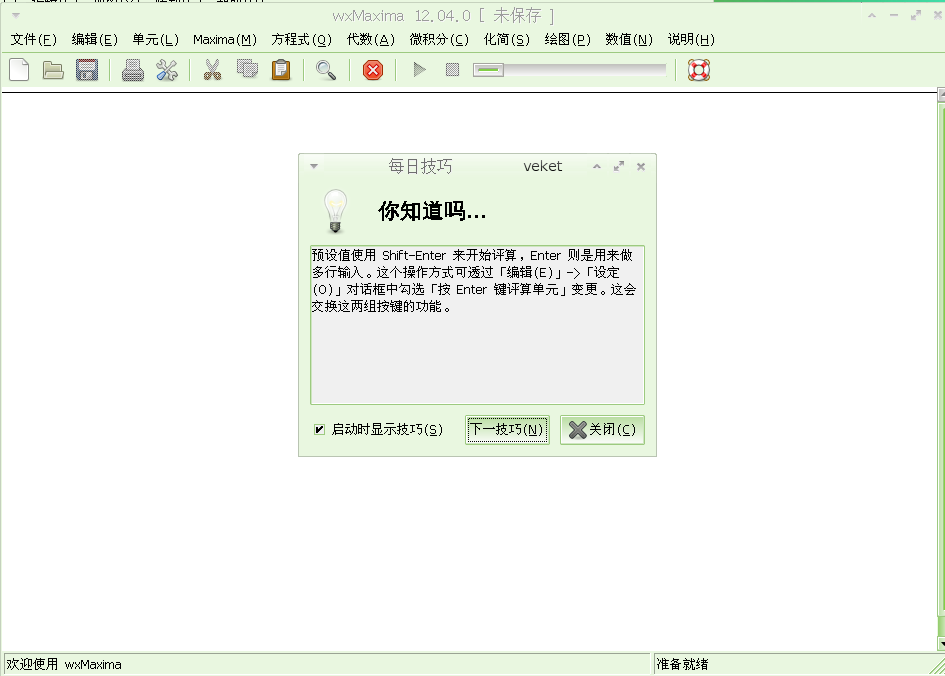Uncheck the 启动时显示技巧(S) checkbox

tap(319, 430)
